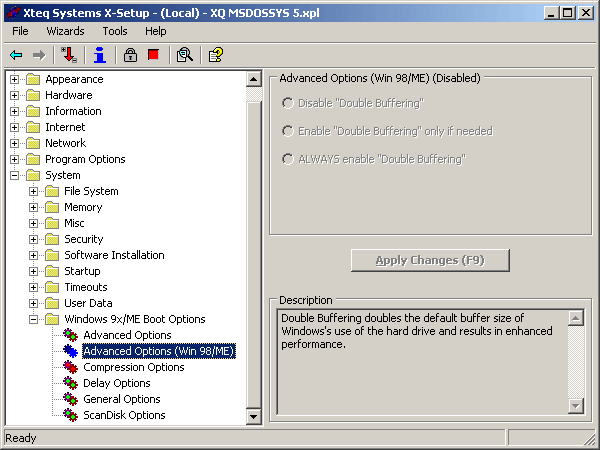
Task: Click the red square stop icon
Action: coord(153,55)
